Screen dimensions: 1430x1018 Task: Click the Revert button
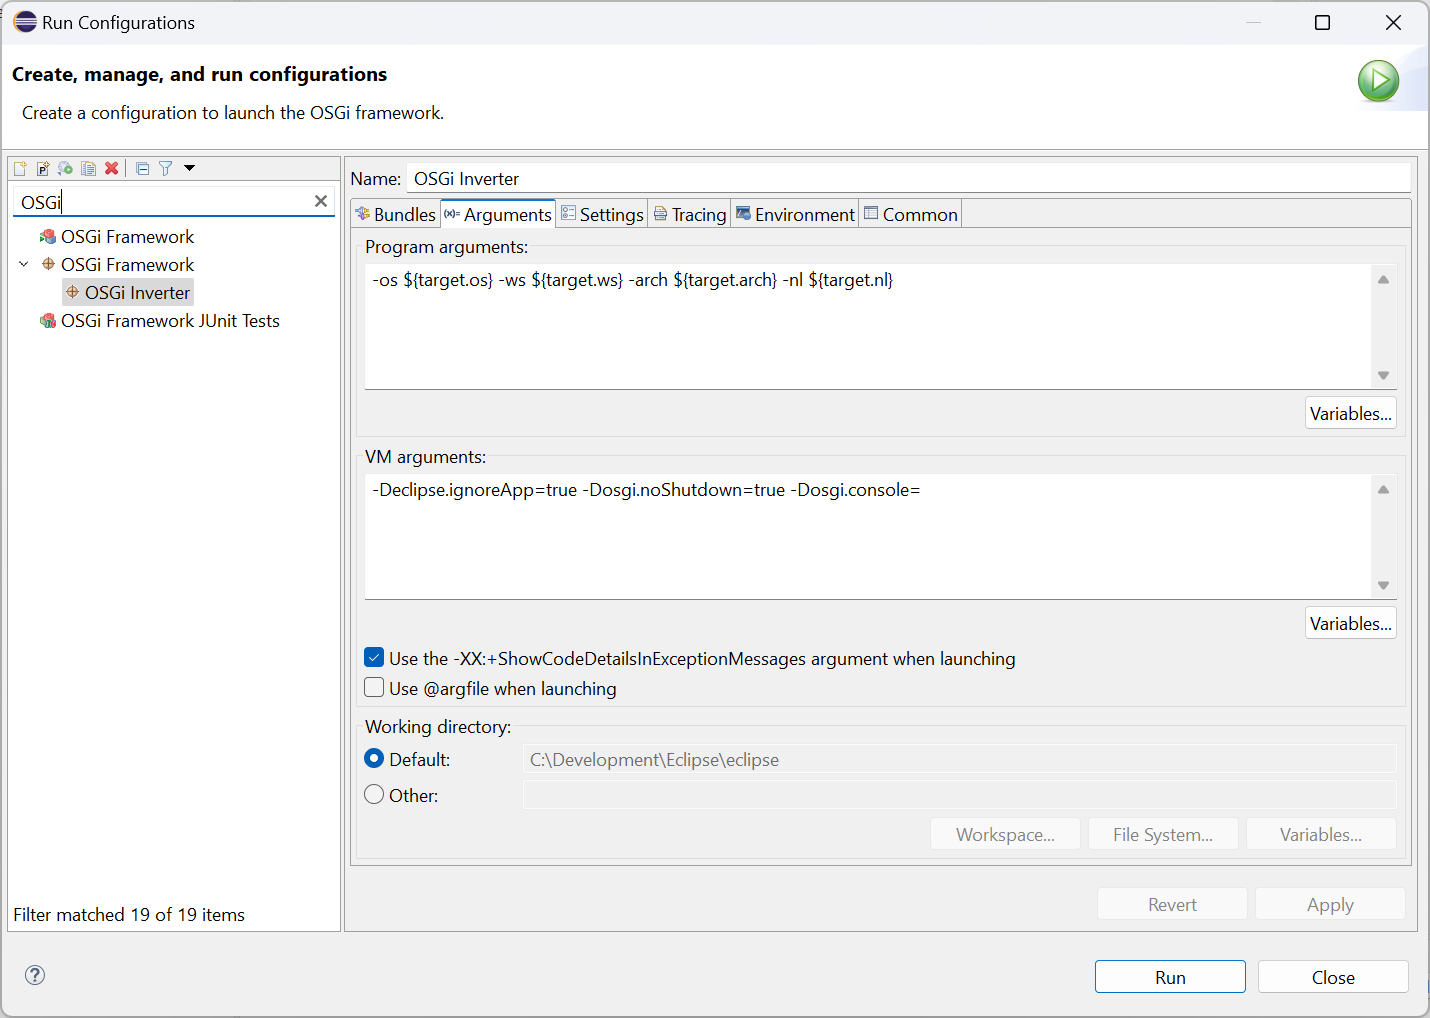1172,904
